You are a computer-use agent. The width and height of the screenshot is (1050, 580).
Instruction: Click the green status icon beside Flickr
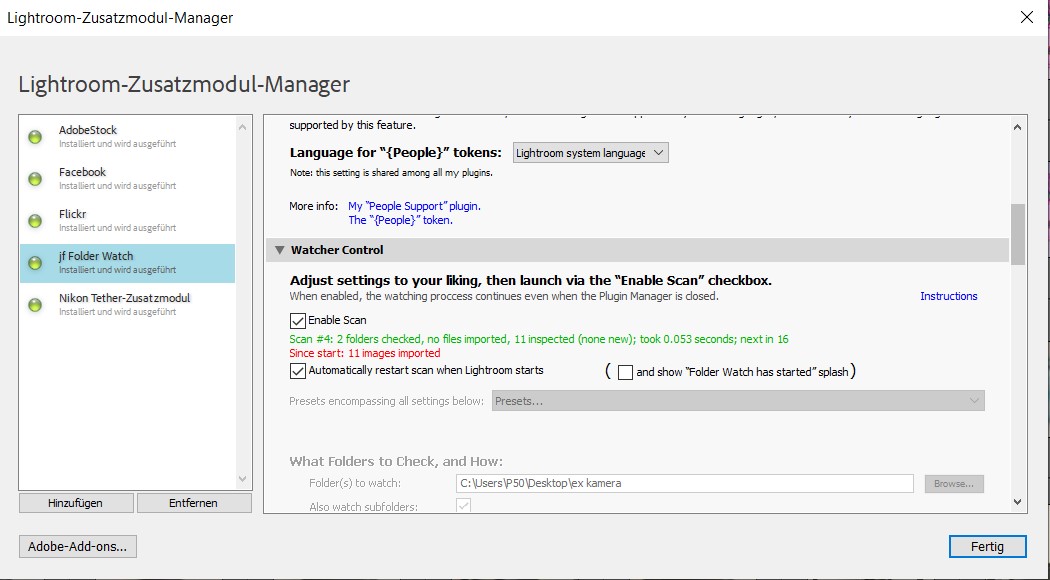click(35, 221)
